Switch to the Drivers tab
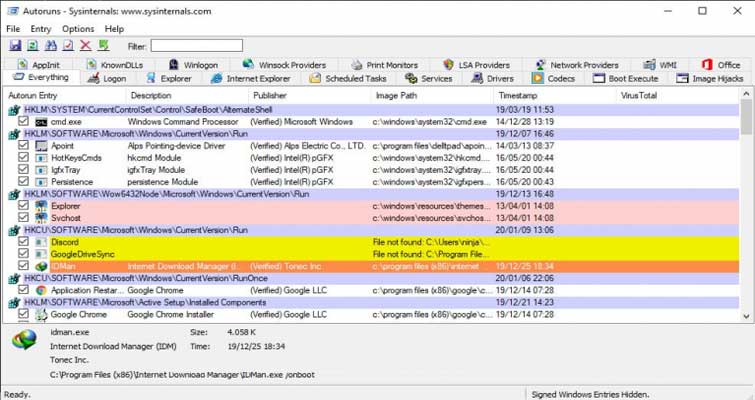Viewport: 755px width, 400px height. pos(493,78)
